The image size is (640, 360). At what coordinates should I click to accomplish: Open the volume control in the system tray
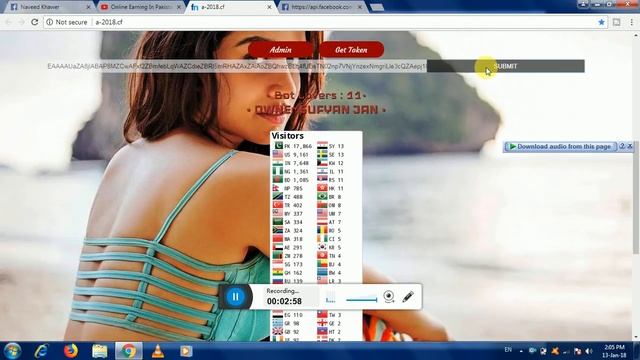[589, 351]
